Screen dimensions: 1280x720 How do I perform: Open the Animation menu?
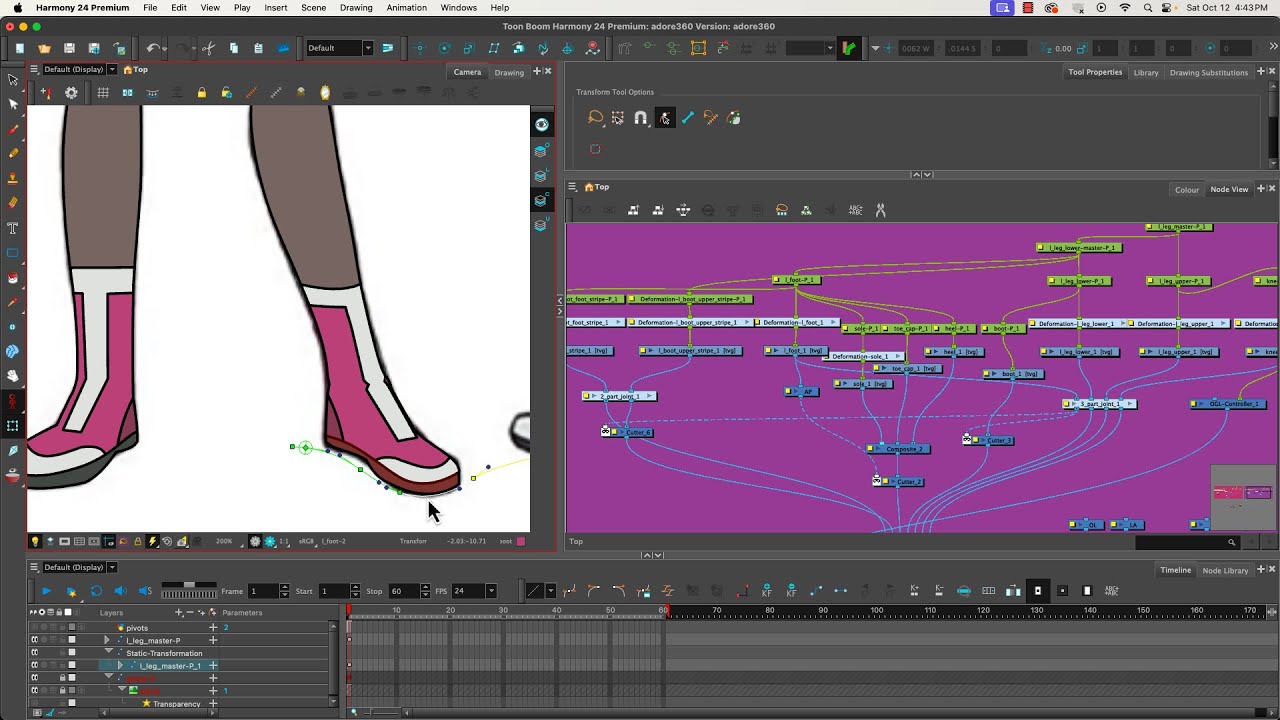point(406,7)
